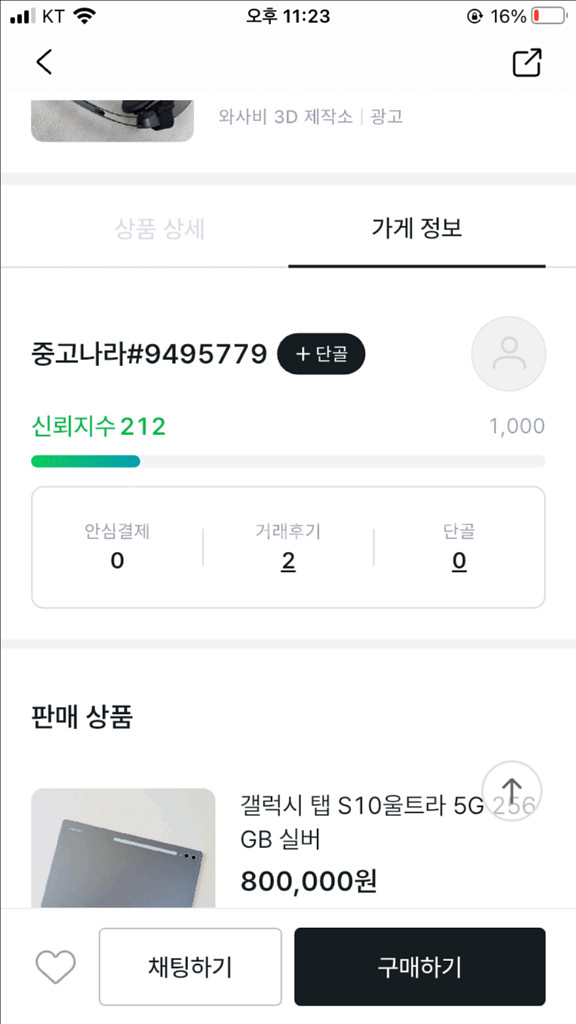Tap the back arrow to return
Image resolution: width=576 pixels, height=1024 pixels.
tap(43, 62)
